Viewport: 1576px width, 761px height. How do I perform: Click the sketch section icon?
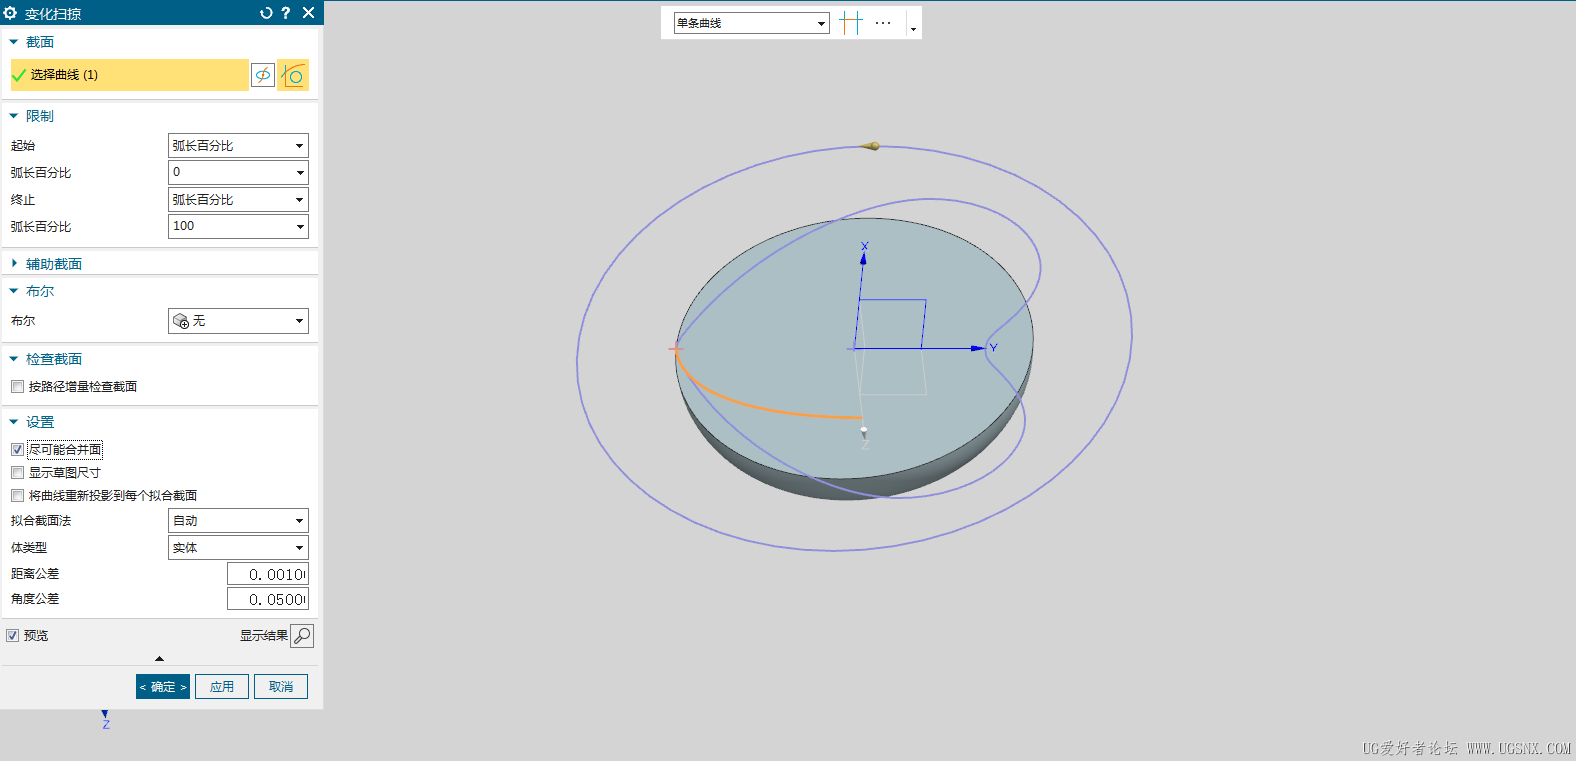[x=263, y=75]
